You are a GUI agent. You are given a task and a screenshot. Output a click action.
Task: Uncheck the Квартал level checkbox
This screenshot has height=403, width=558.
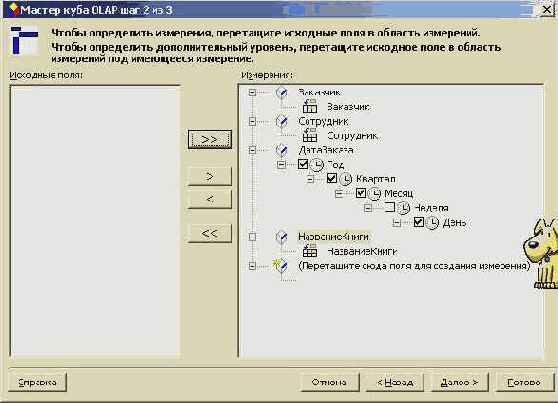coord(332,178)
